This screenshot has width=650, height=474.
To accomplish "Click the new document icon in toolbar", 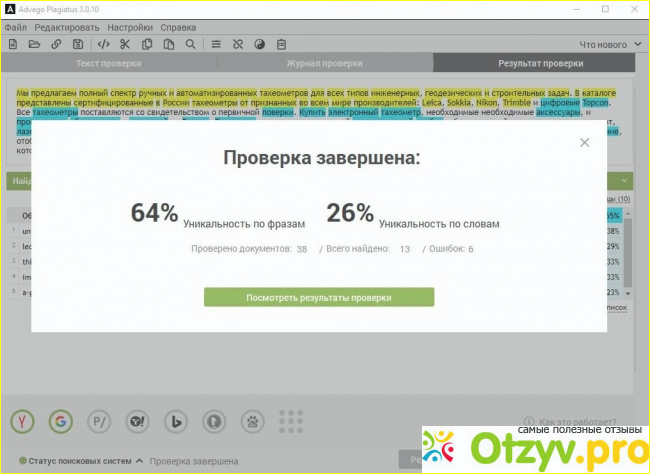I will [13, 44].
